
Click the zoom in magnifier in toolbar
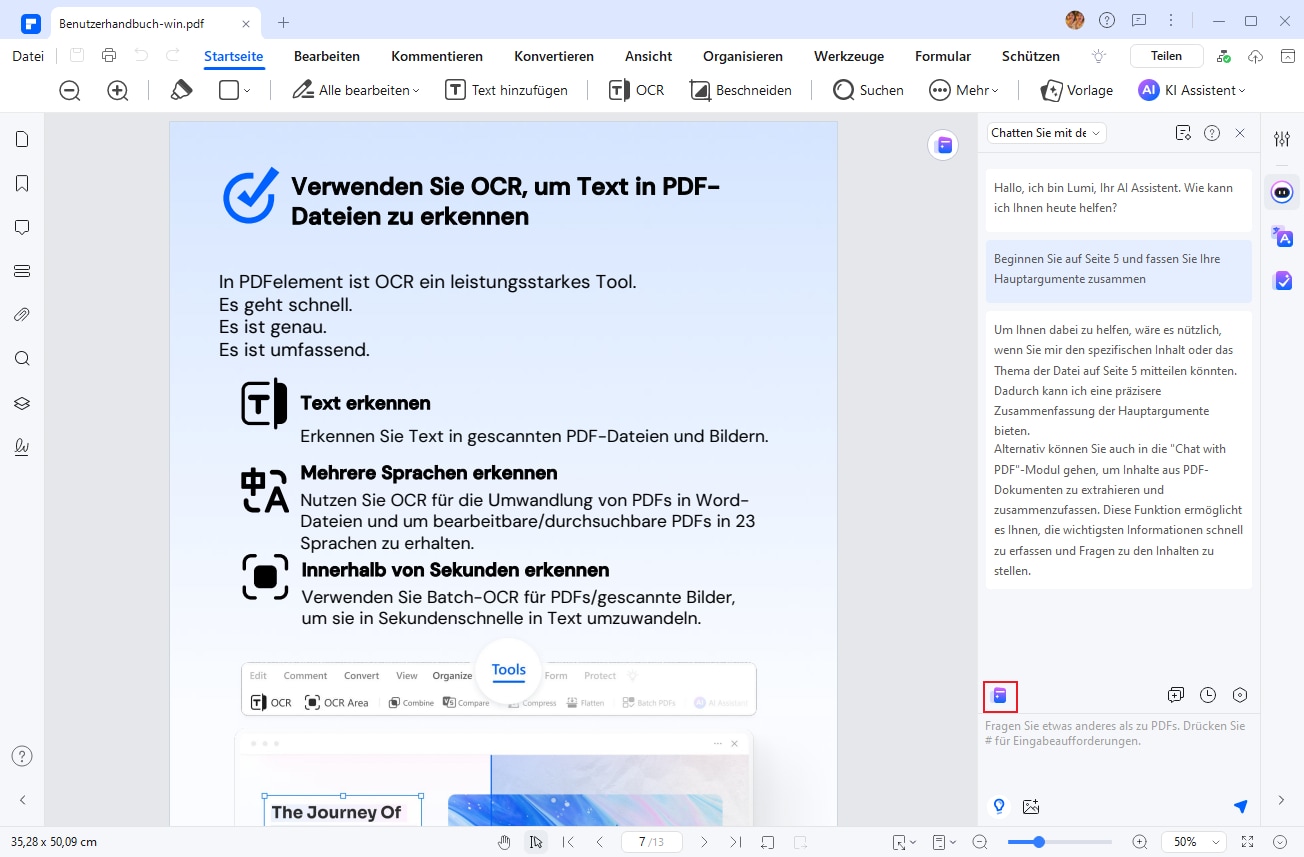coord(118,91)
